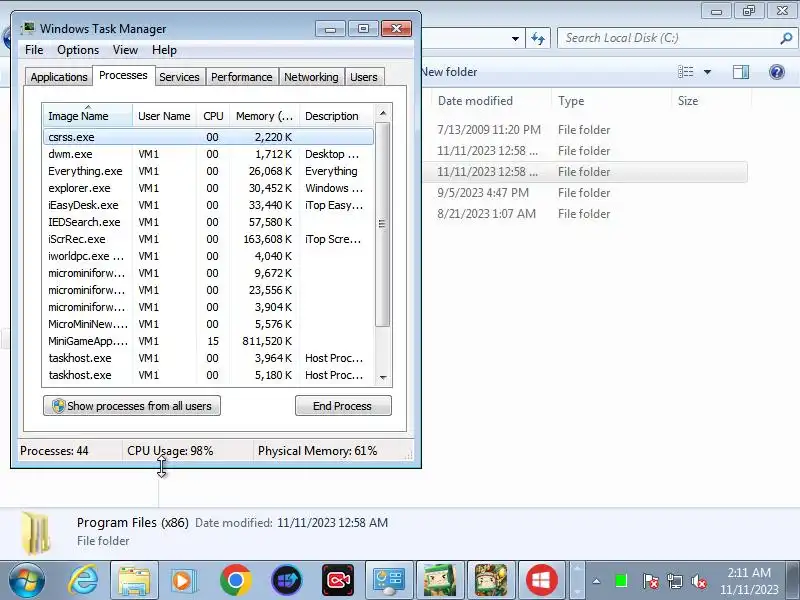Screen dimensions: 800x600
Task: Sort Explorer by Type column
Action: [611, 101]
